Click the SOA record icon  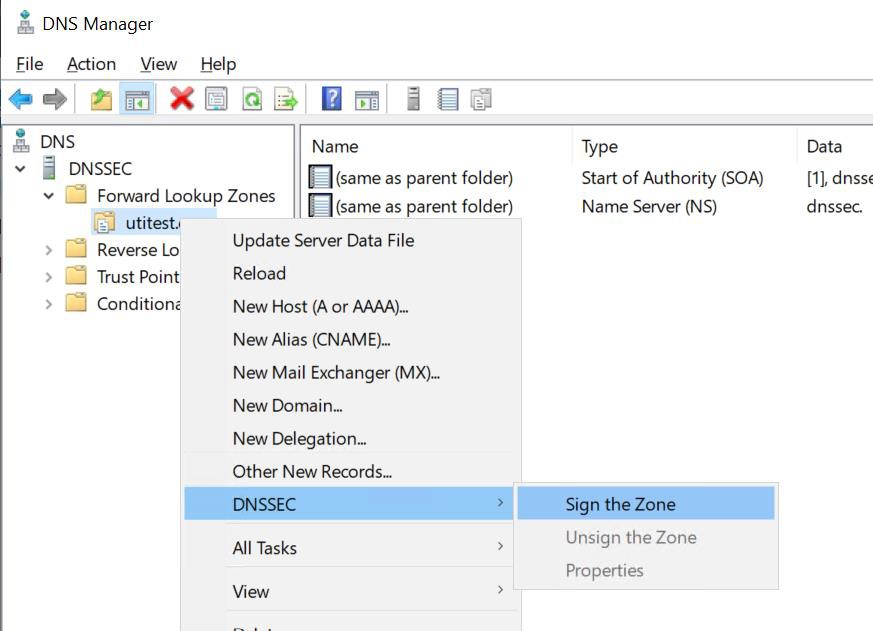click(320, 177)
